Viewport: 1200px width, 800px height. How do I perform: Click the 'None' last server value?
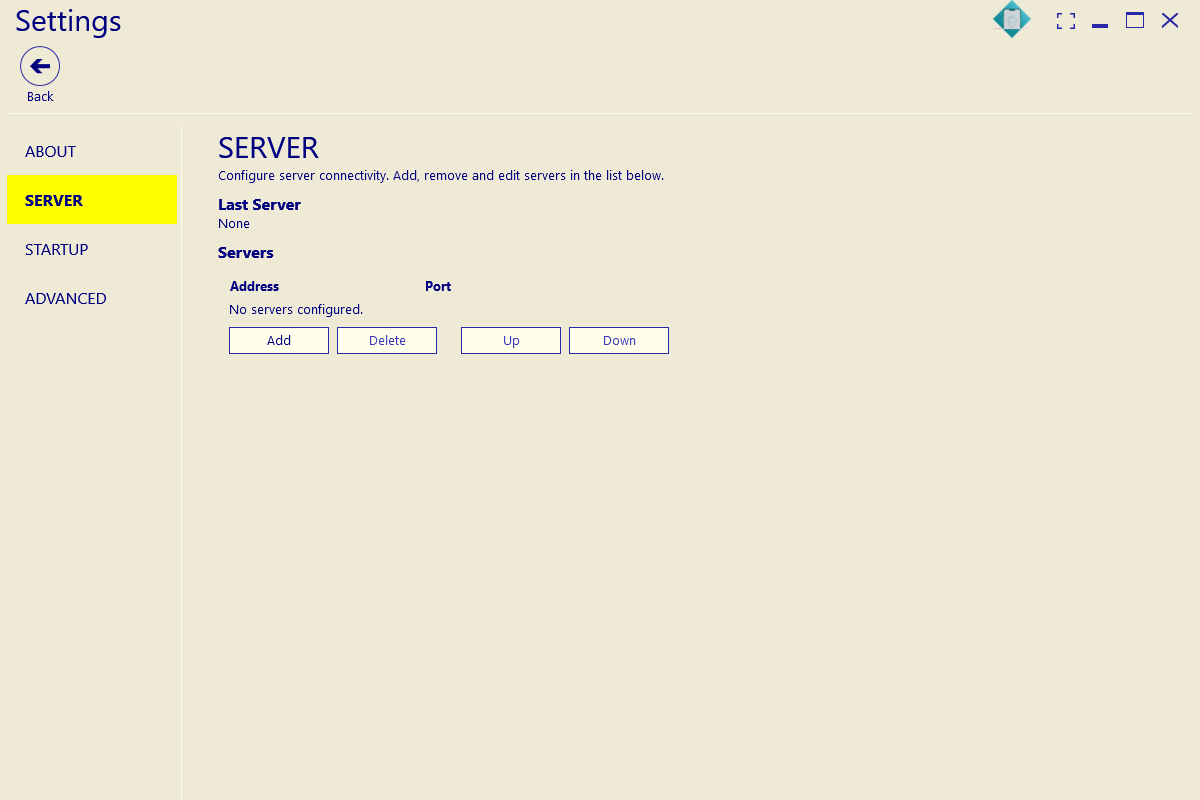coord(234,224)
